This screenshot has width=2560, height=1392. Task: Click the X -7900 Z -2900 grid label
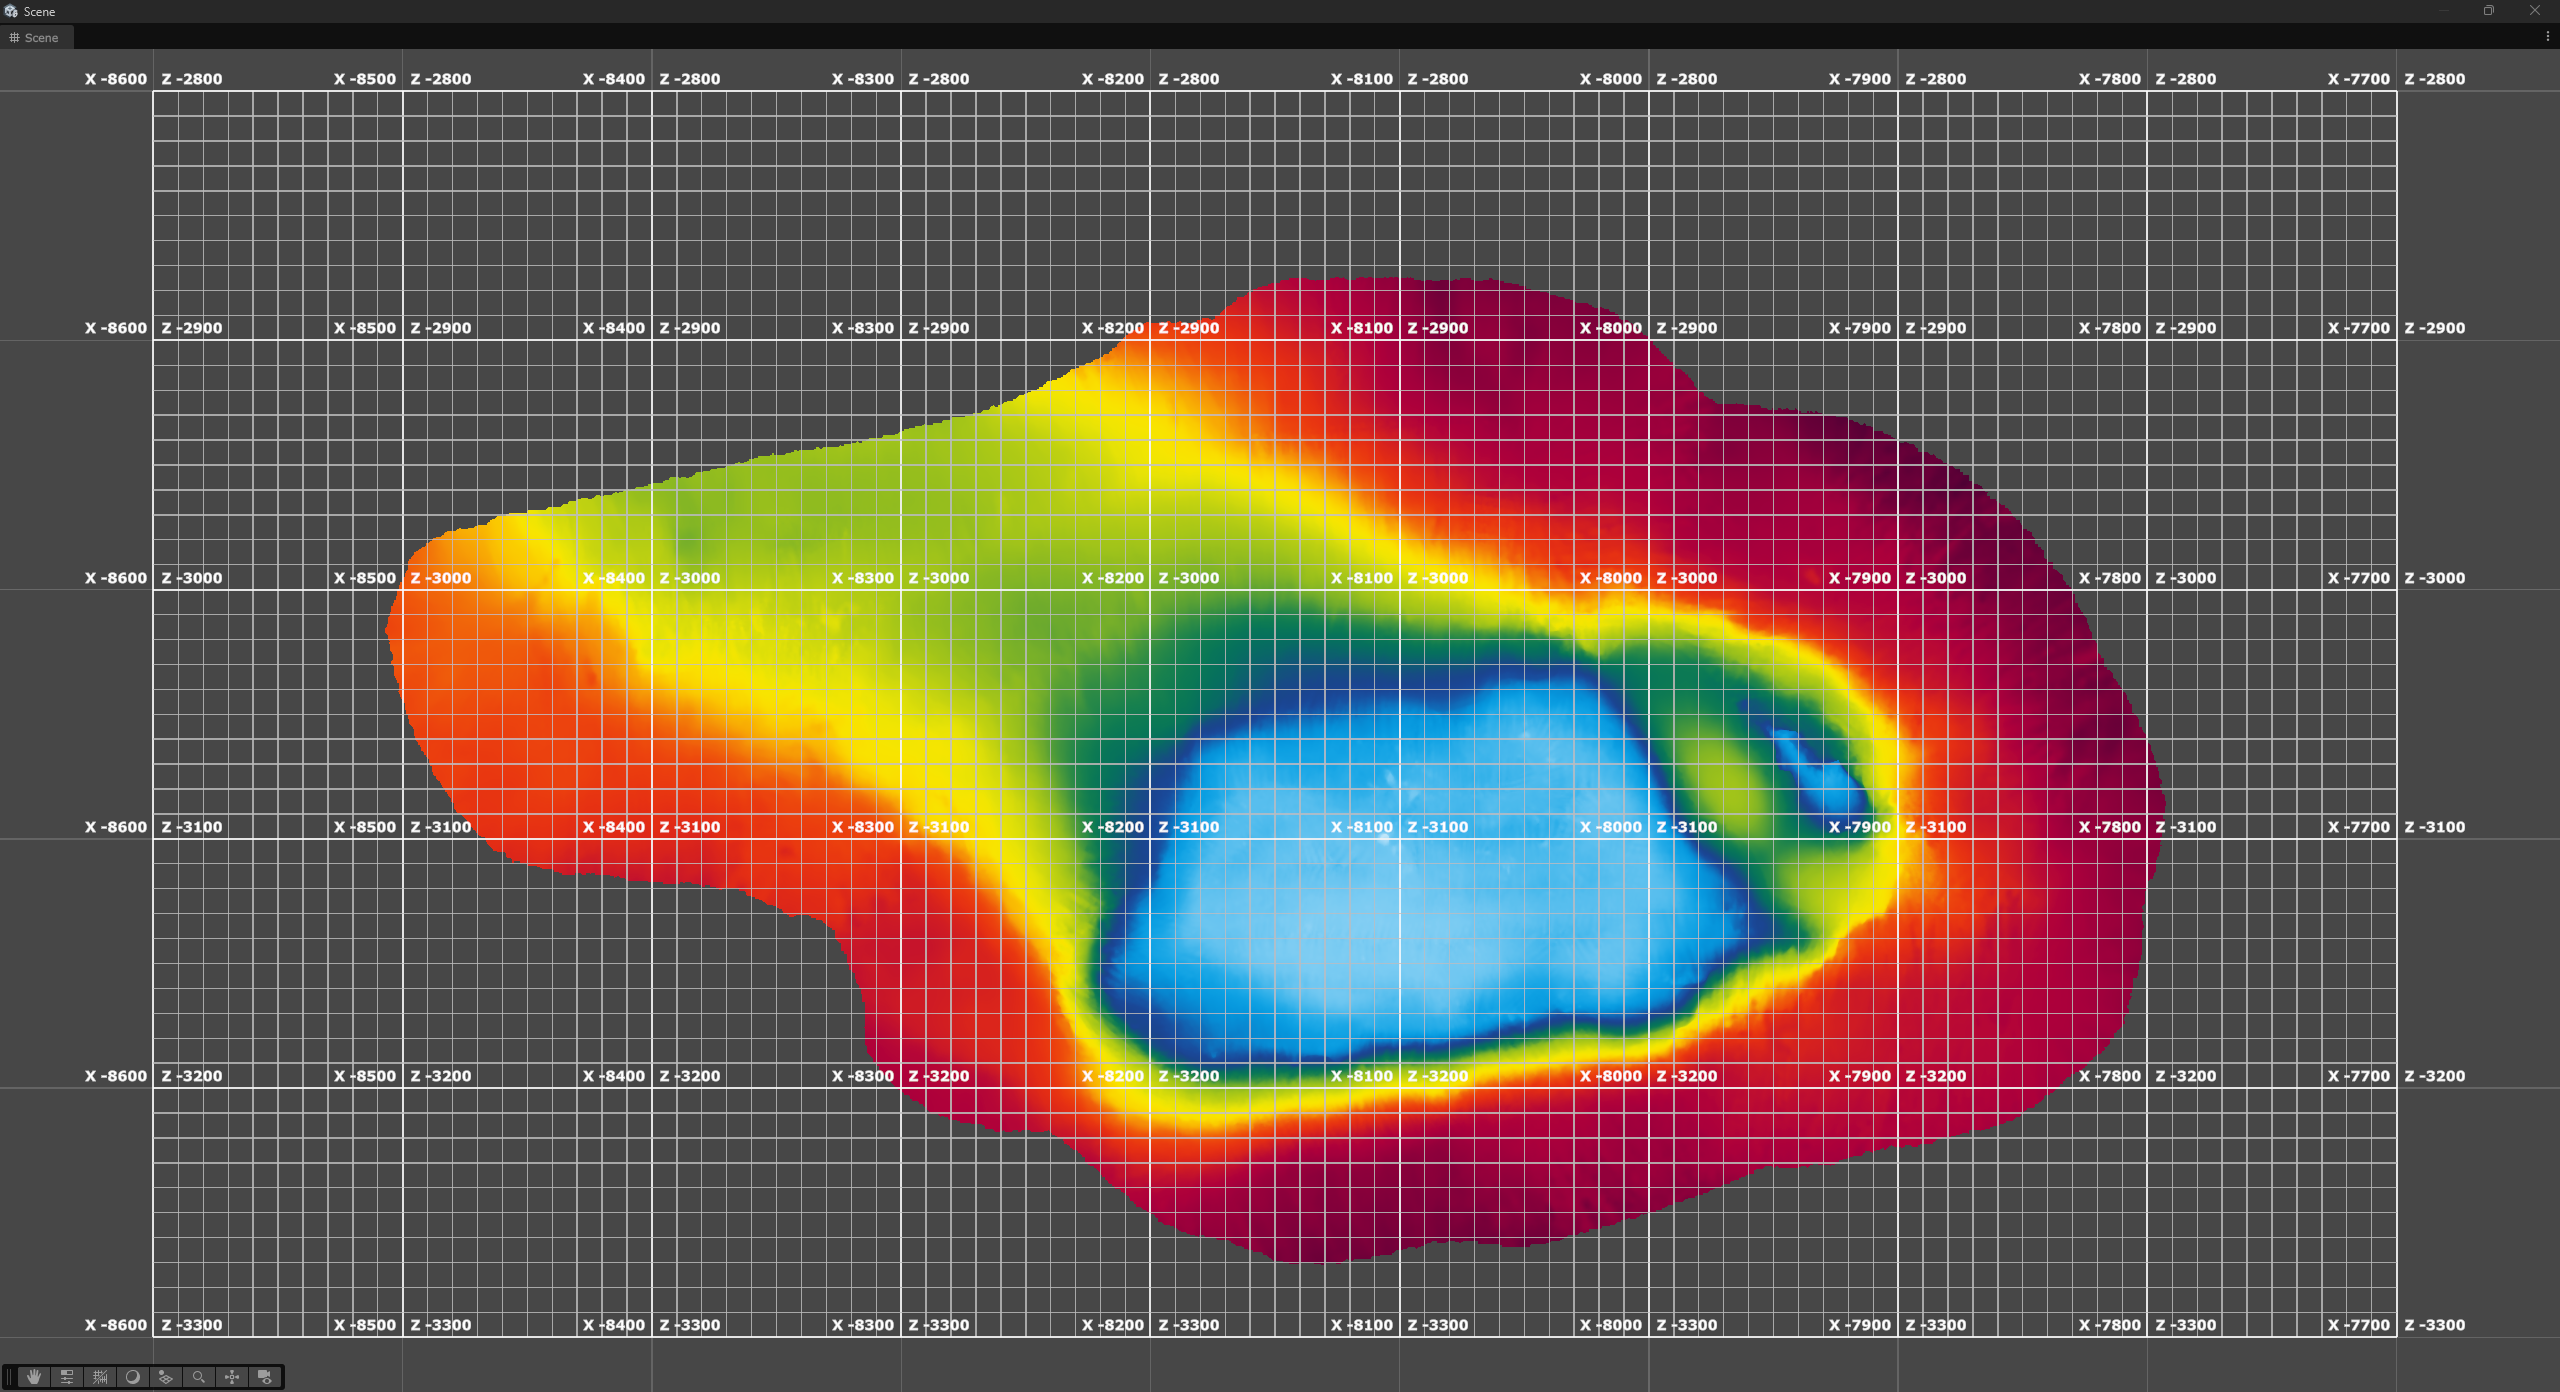[x=1897, y=328]
